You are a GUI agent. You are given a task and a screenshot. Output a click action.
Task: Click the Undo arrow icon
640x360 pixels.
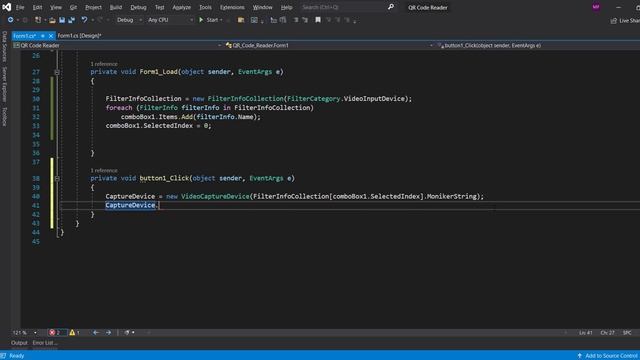(84, 20)
